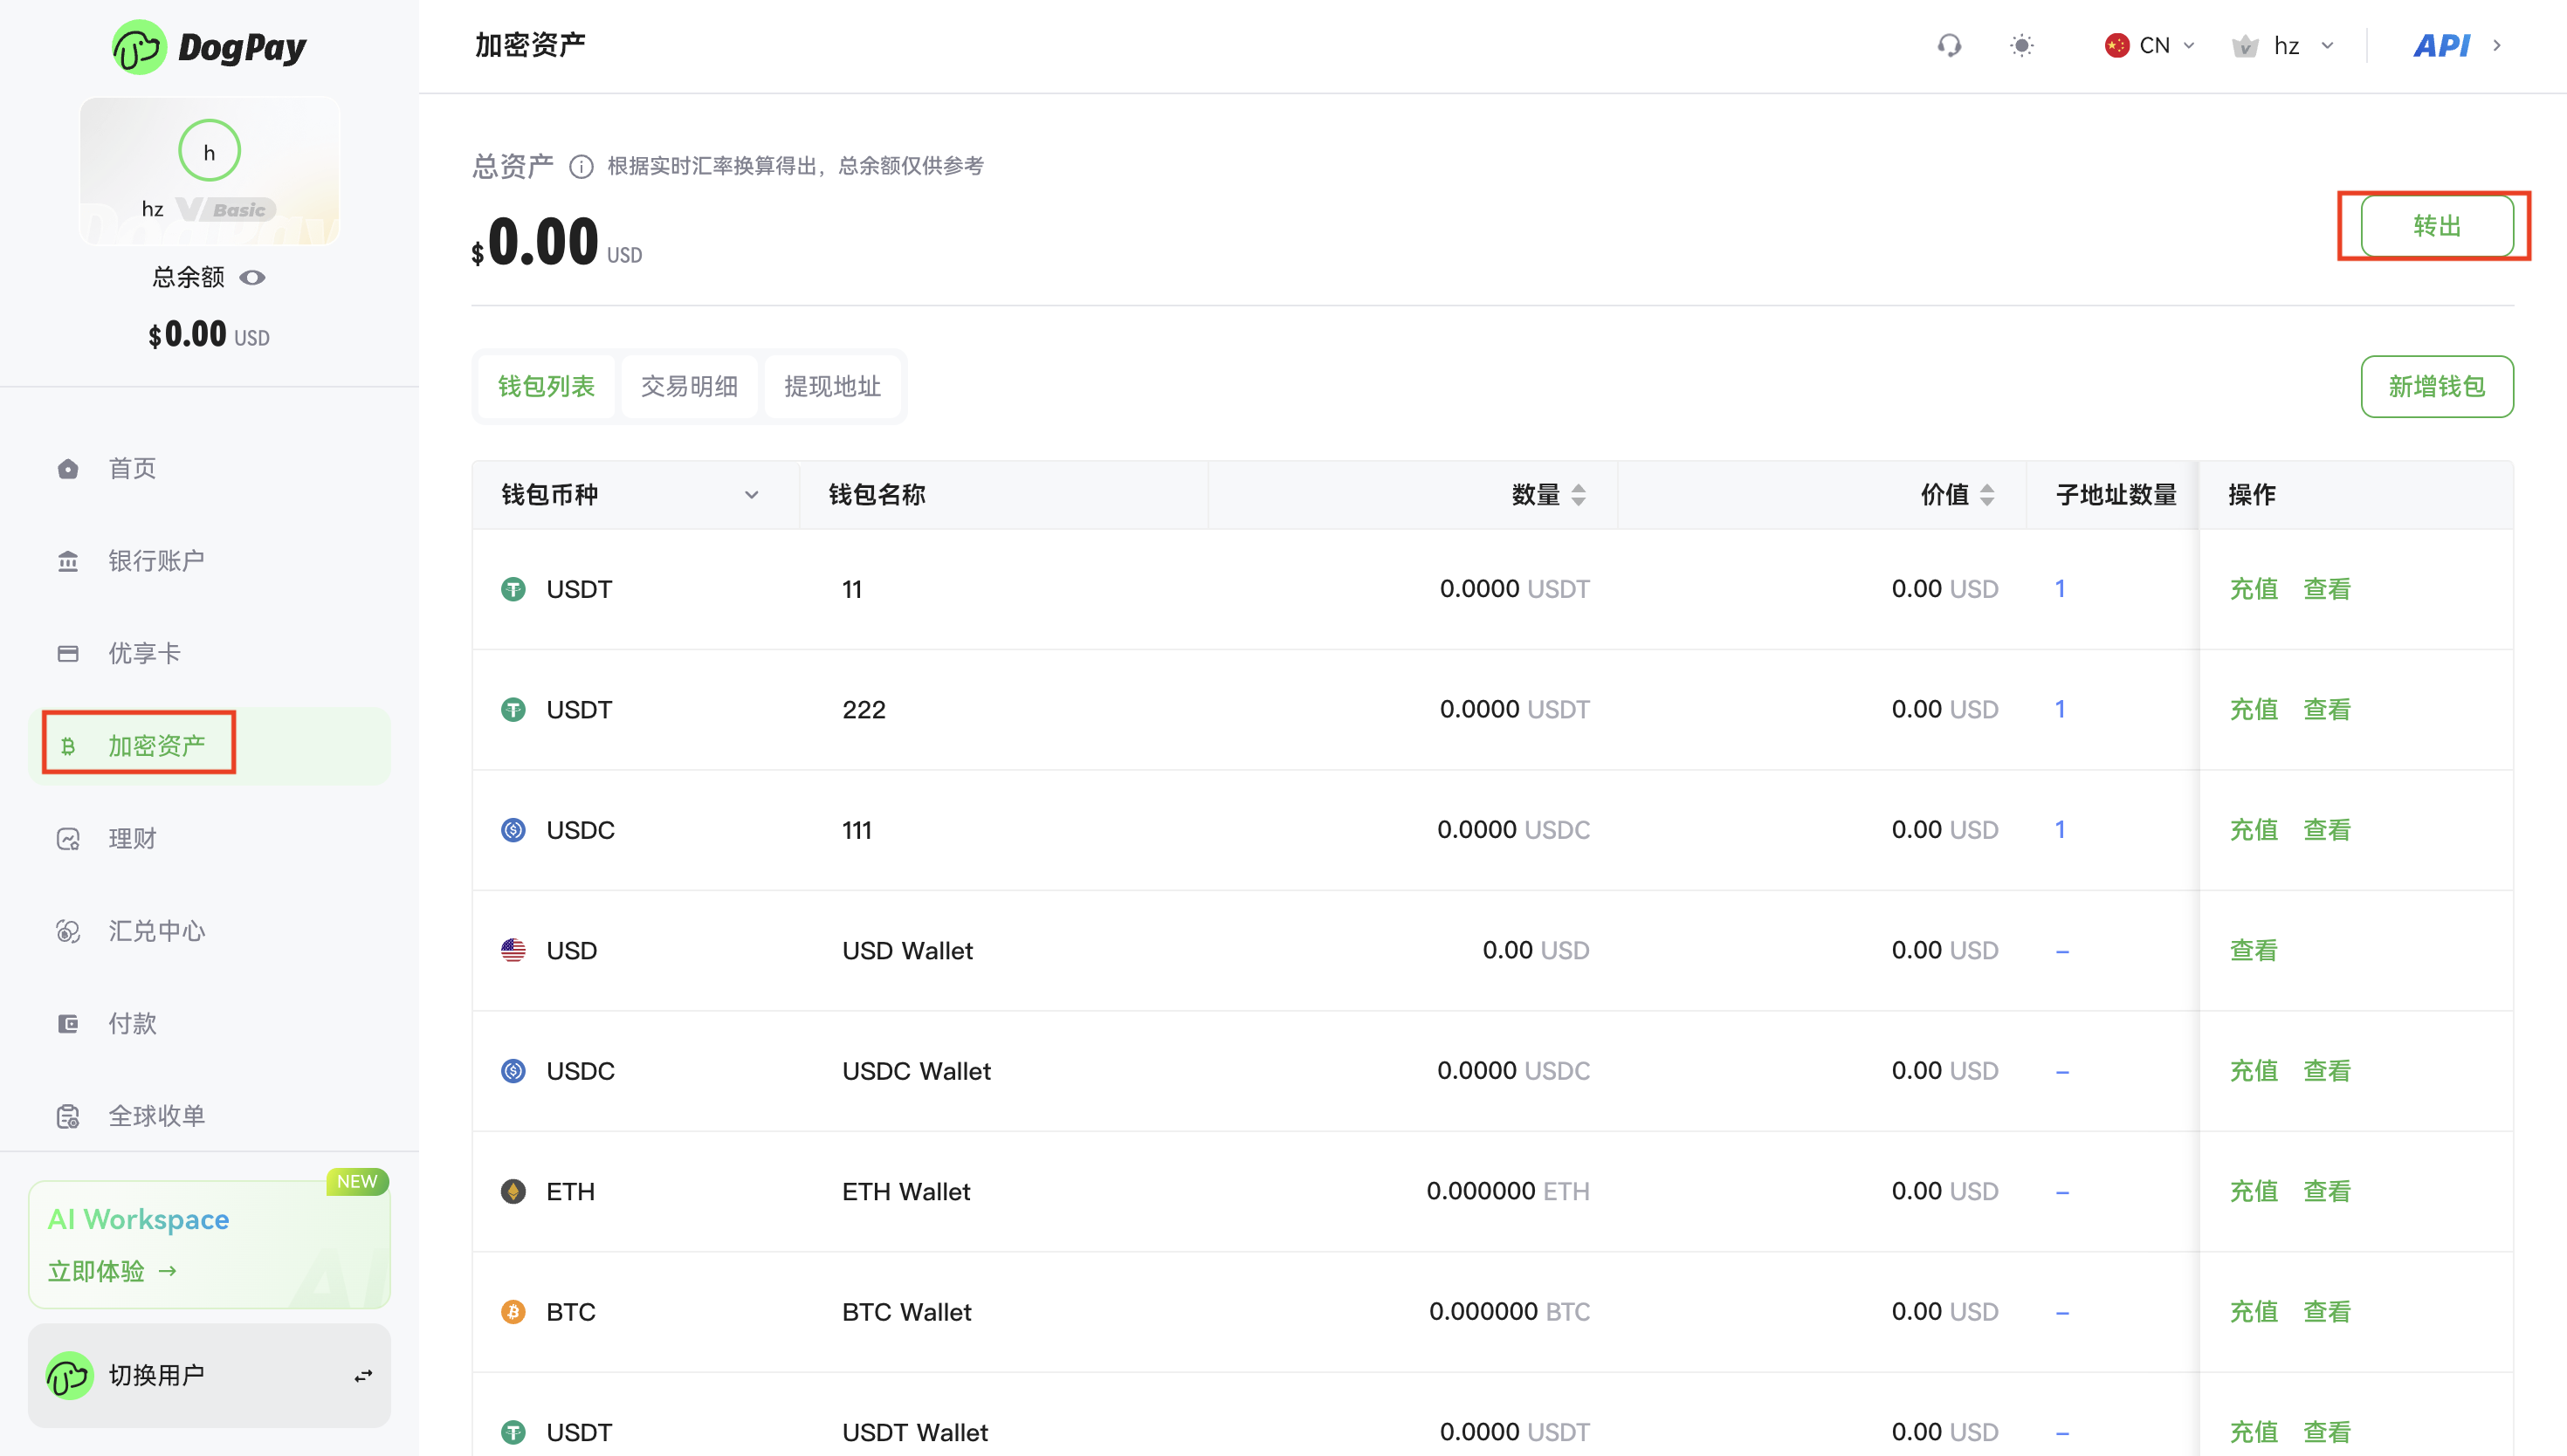Toggle the 总余额 eye visibility icon
The width and height of the screenshot is (2567, 1456).
(x=253, y=278)
